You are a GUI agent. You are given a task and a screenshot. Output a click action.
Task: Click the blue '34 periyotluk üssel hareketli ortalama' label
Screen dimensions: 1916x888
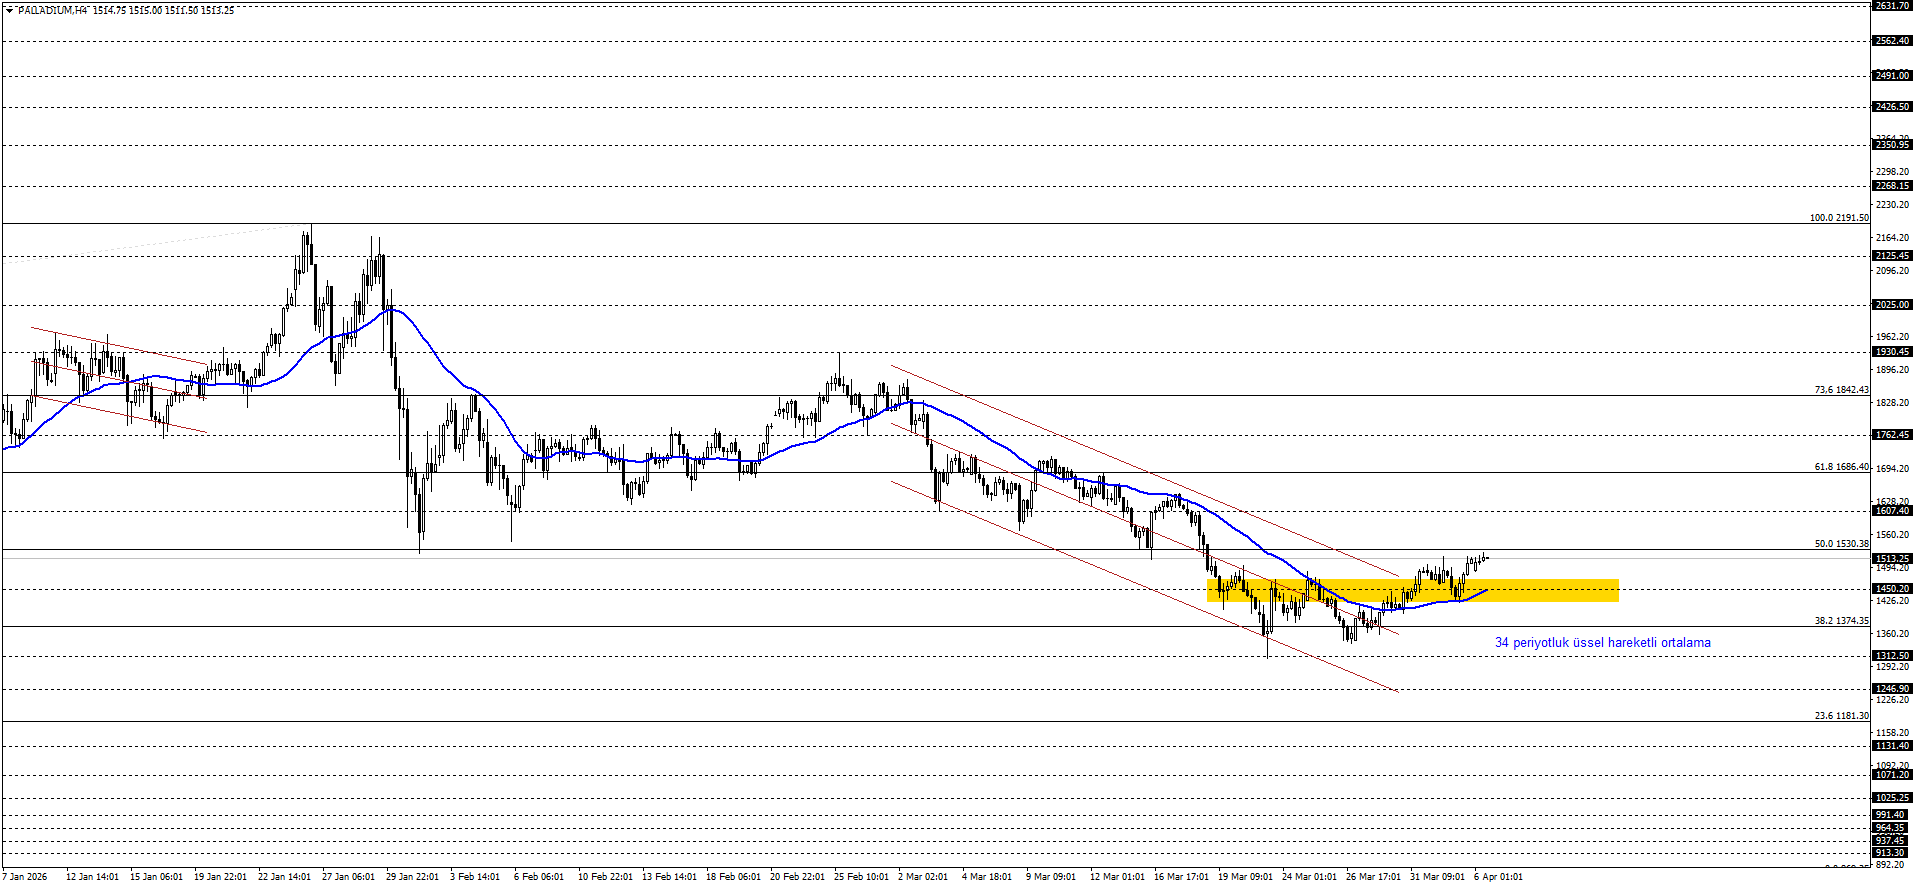1602,643
